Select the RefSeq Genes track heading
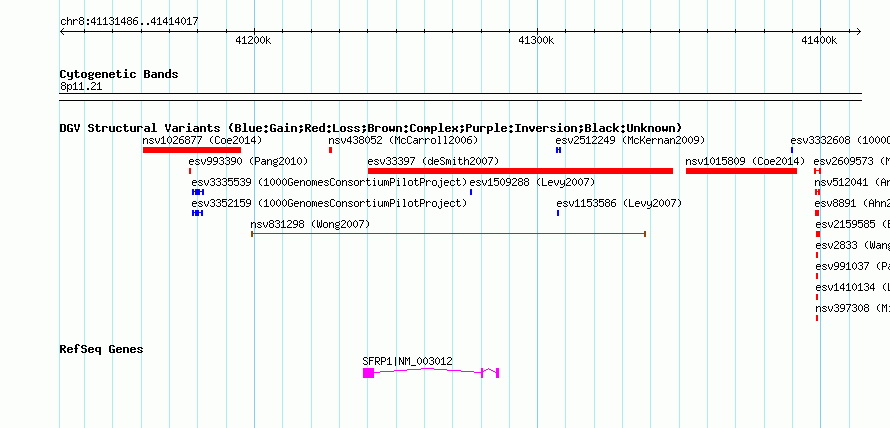 pyautogui.click(x=102, y=349)
